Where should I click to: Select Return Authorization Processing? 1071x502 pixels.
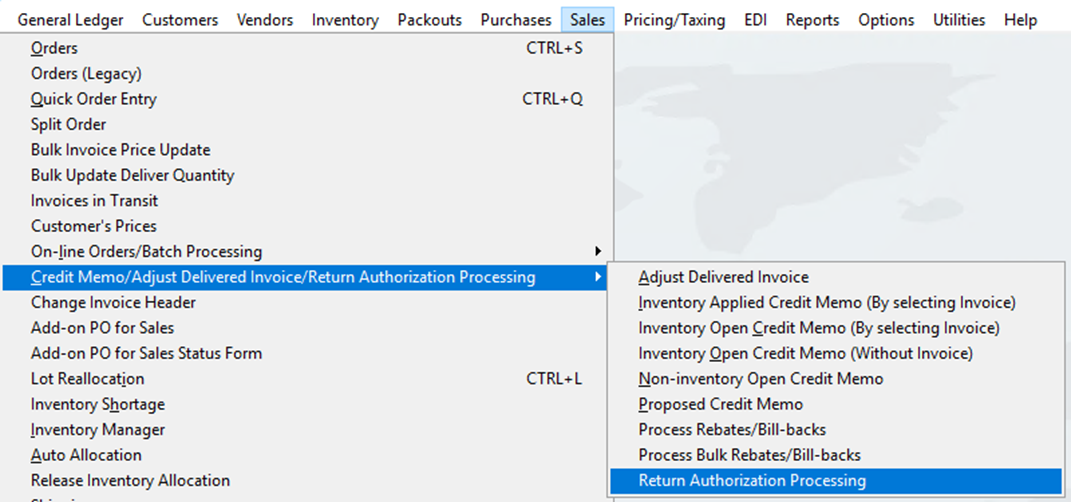(x=752, y=481)
